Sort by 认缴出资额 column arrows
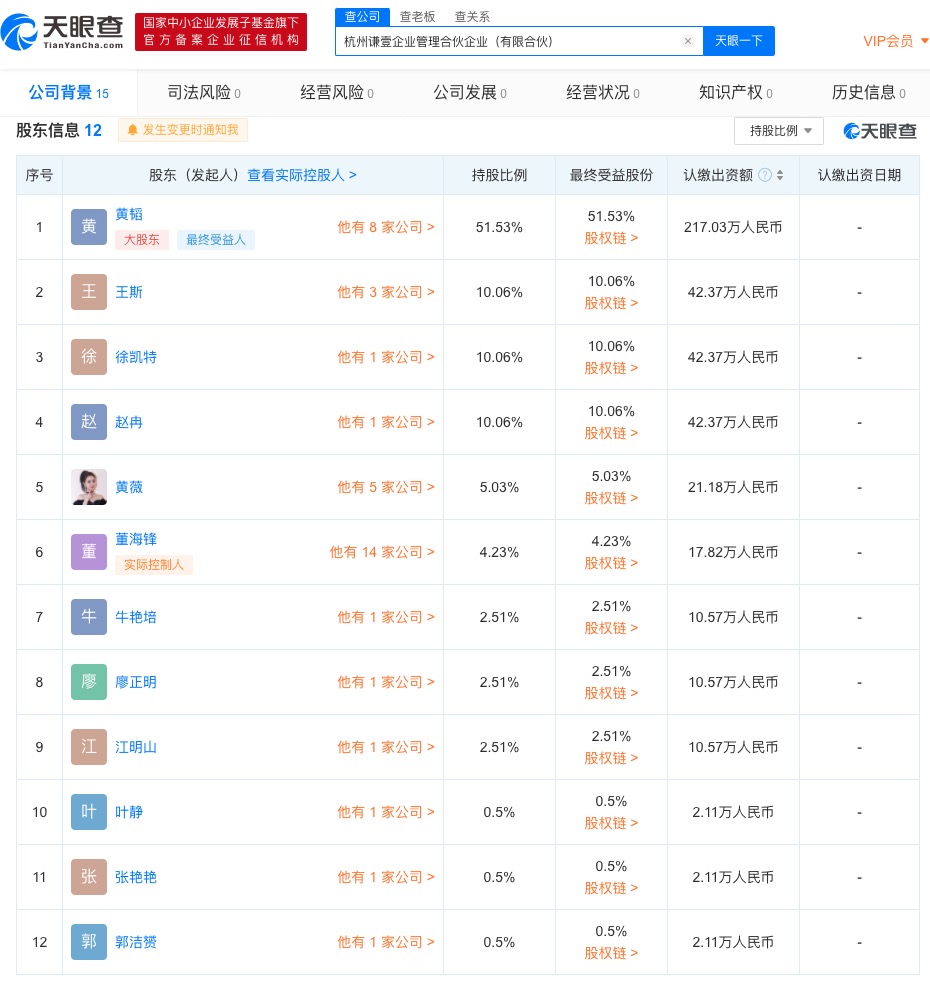Screen dimensions: 930x993 [x=780, y=175]
